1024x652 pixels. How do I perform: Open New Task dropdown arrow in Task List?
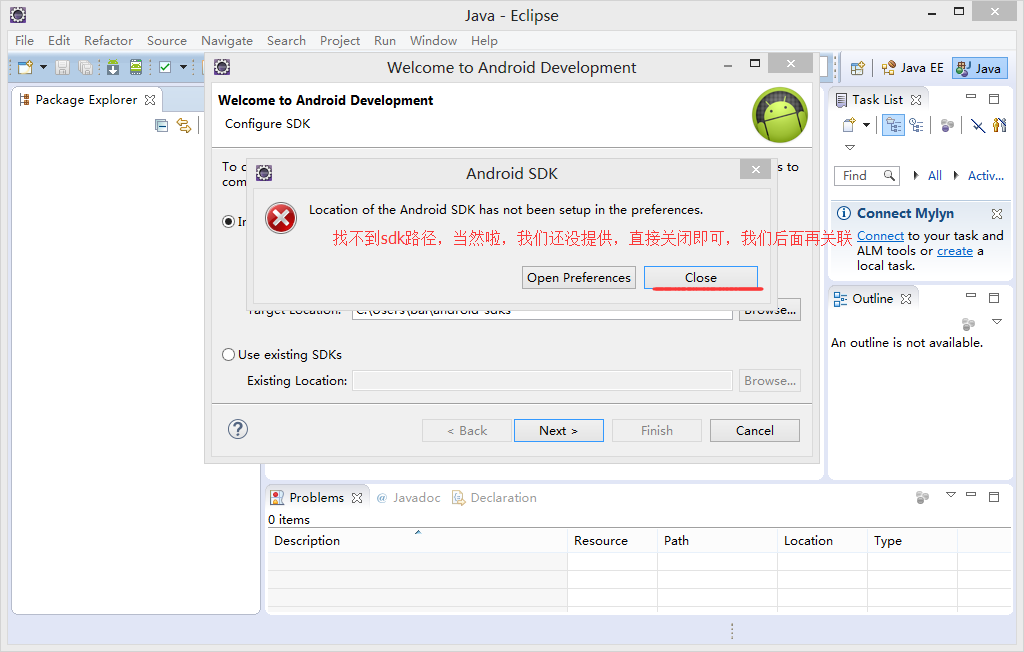pos(866,125)
